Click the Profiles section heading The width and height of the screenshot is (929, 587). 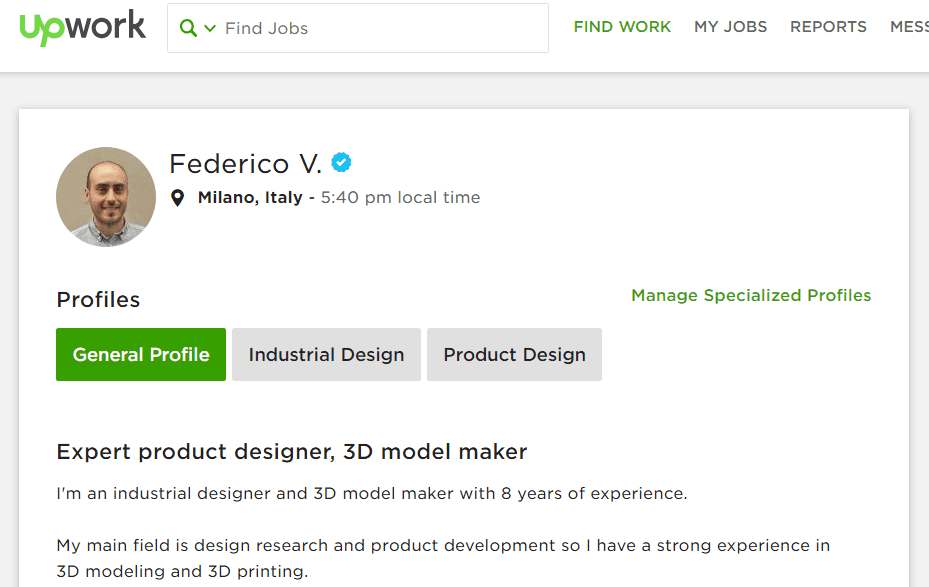(98, 300)
